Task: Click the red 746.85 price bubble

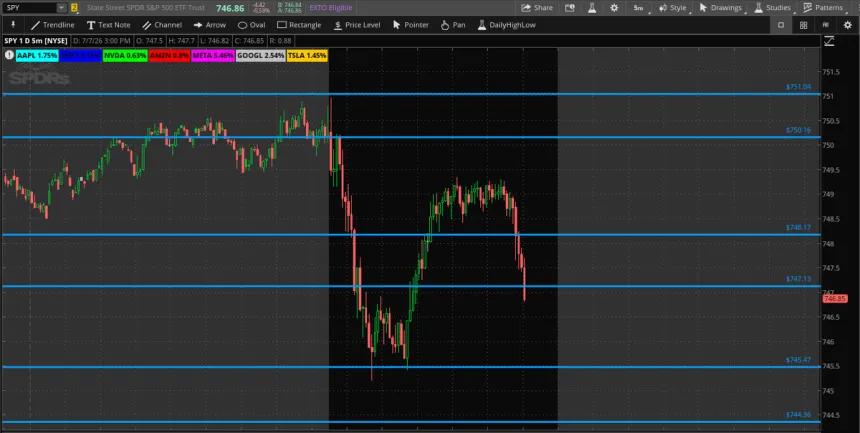Action: [835, 299]
